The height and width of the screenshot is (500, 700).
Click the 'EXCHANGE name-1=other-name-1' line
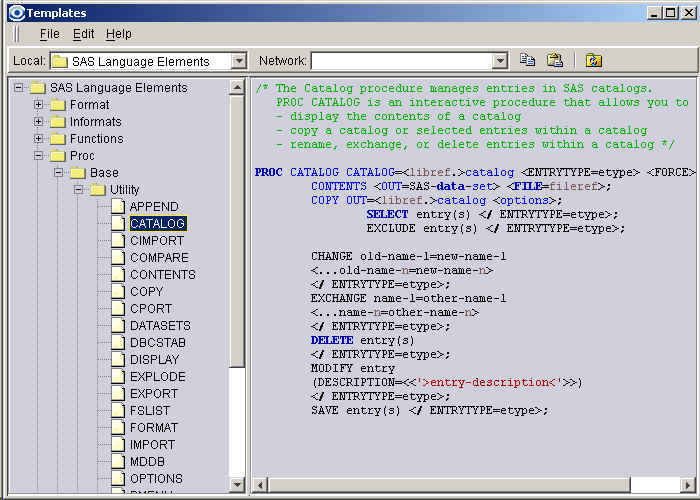click(x=408, y=298)
